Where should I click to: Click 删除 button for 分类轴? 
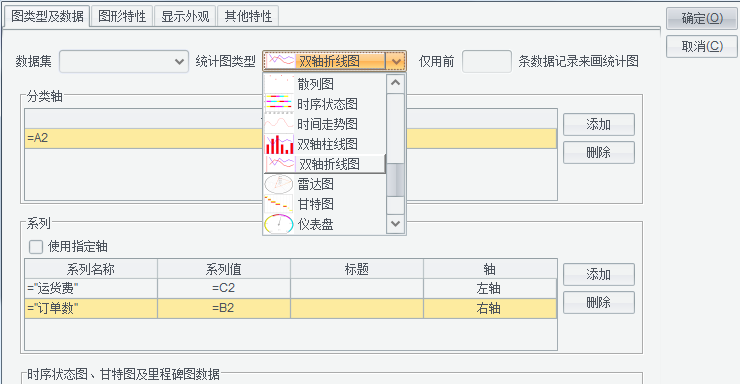click(x=598, y=152)
